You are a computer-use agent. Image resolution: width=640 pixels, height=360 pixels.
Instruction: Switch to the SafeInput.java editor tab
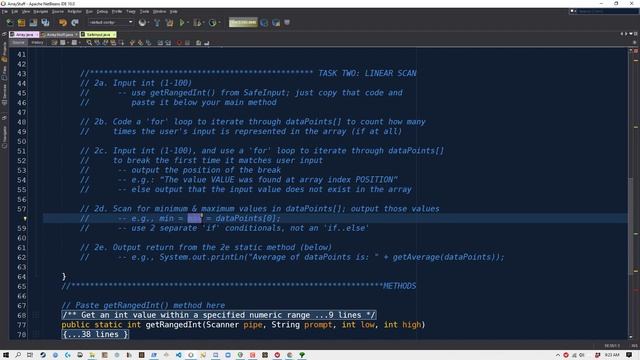point(98,35)
